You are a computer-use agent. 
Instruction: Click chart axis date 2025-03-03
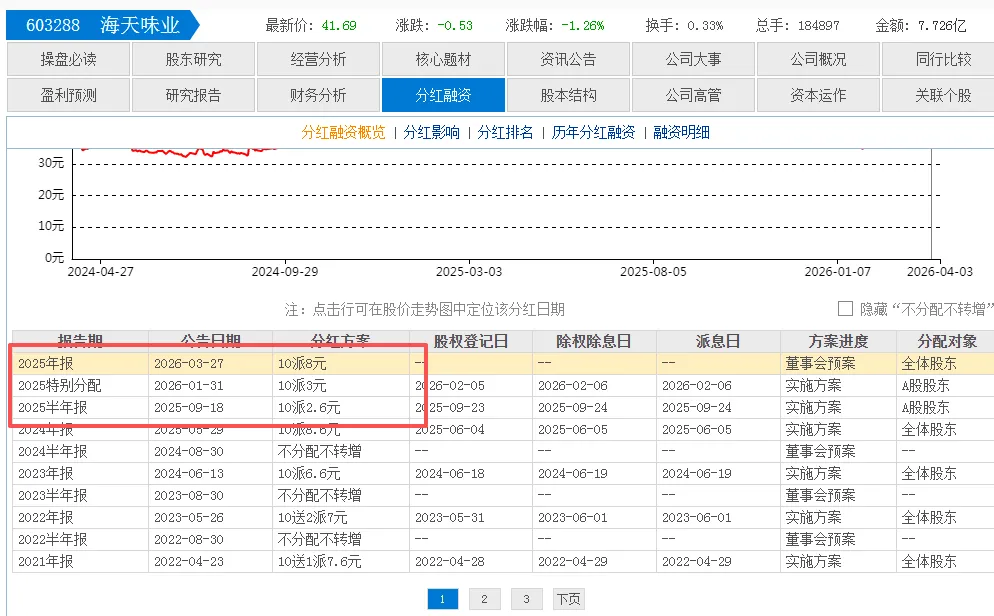[x=469, y=272]
